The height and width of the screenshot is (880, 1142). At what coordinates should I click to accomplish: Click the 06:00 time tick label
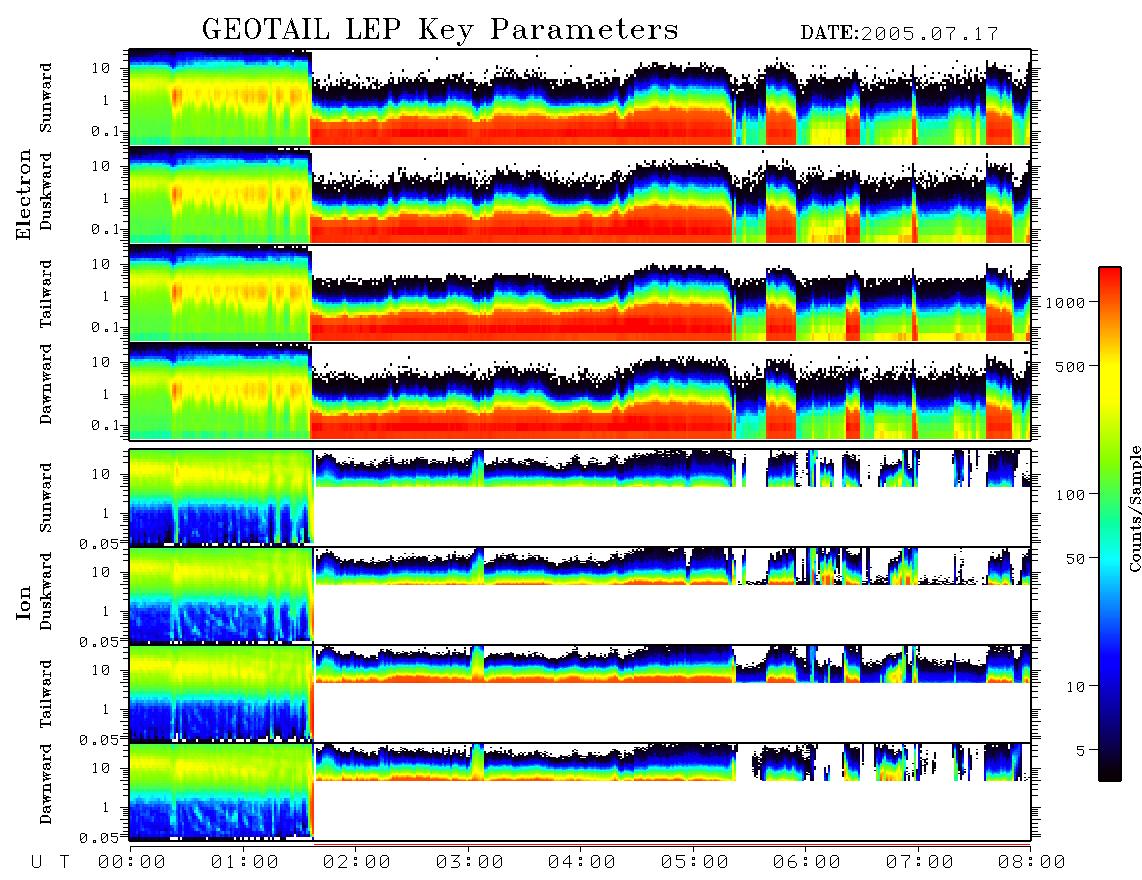pyautogui.click(x=807, y=862)
